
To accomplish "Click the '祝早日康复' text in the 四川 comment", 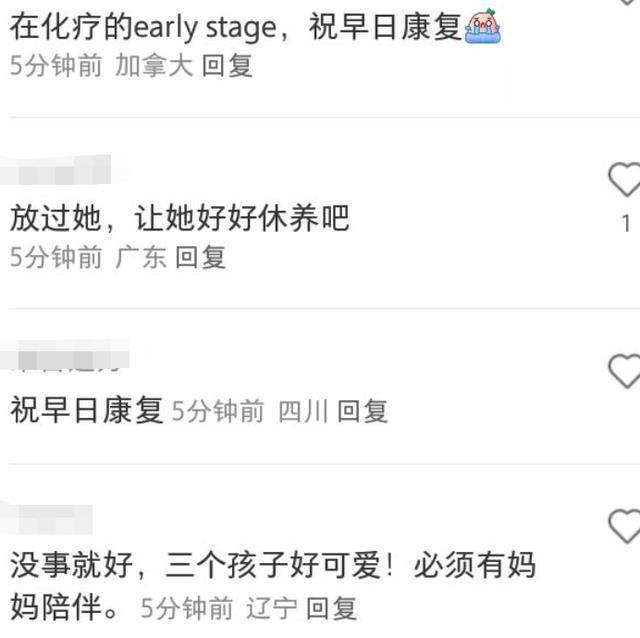I will (87, 410).
